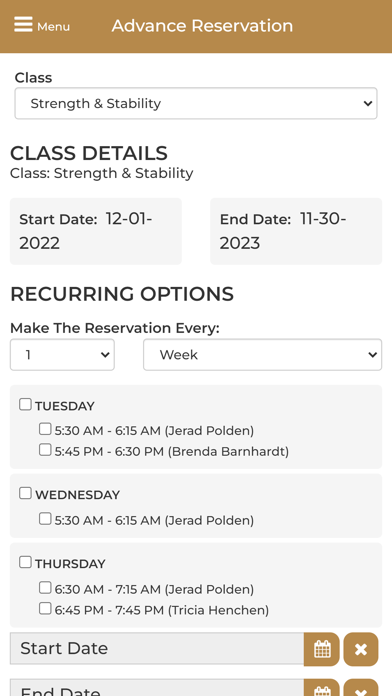Viewport: 392px width, 696px height.
Task: Check the THURSDAY day checkbox
Action: pos(25,562)
